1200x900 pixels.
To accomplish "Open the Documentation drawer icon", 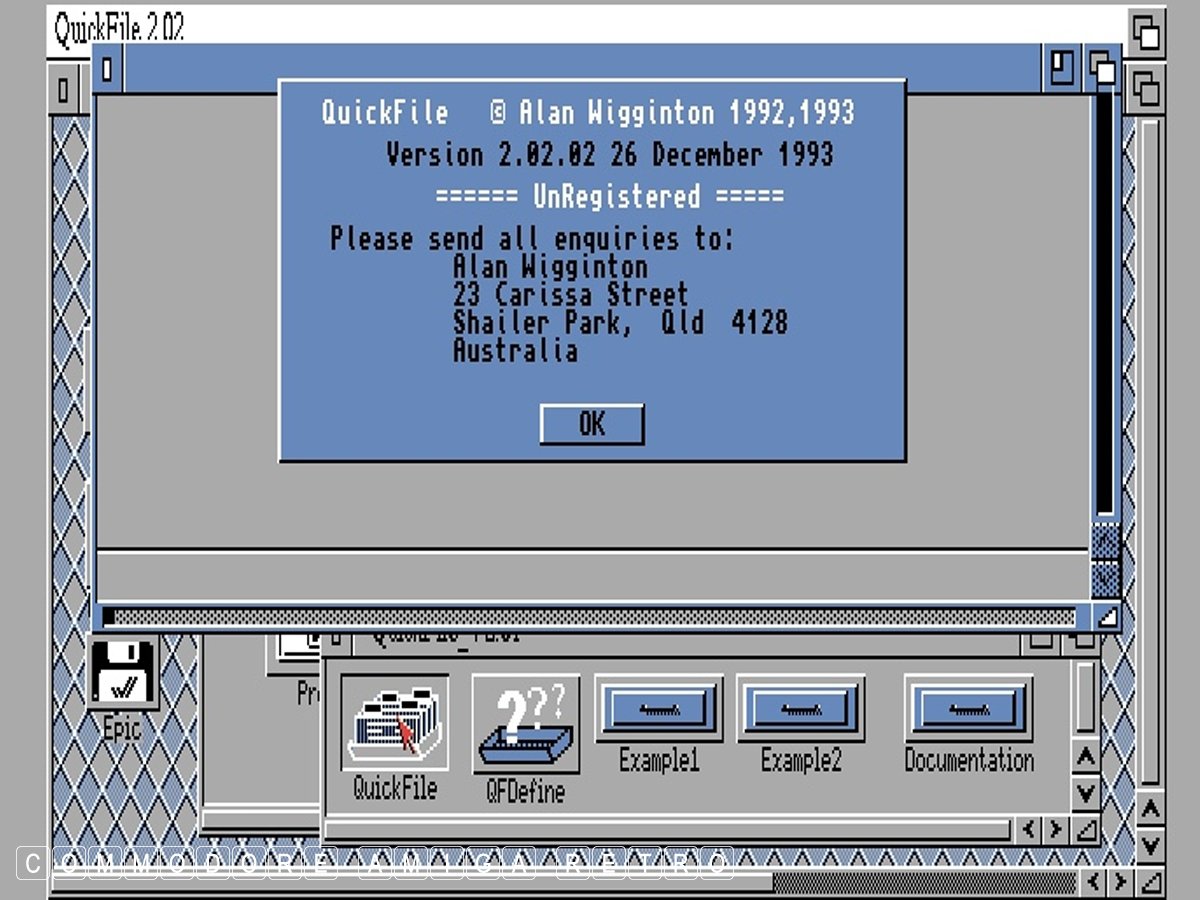I will click(968, 708).
